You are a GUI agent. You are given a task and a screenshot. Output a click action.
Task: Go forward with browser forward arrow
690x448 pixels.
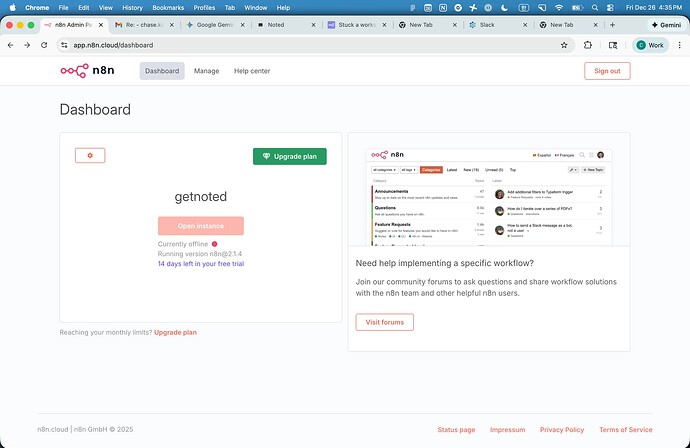coord(27,45)
